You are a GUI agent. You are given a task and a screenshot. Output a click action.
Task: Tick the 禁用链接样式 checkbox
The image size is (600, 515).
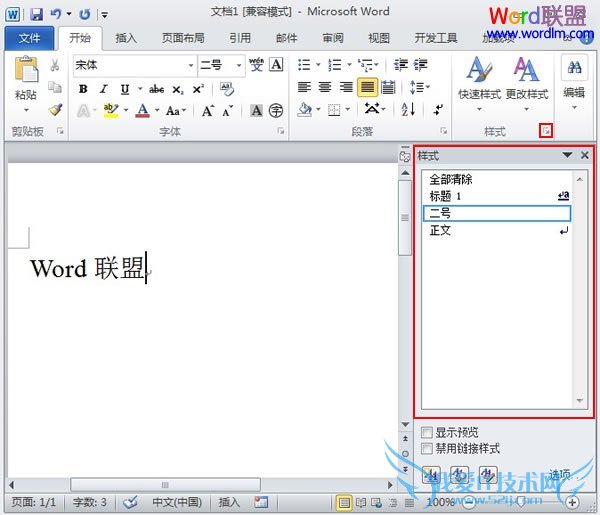click(x=428, y=449)
